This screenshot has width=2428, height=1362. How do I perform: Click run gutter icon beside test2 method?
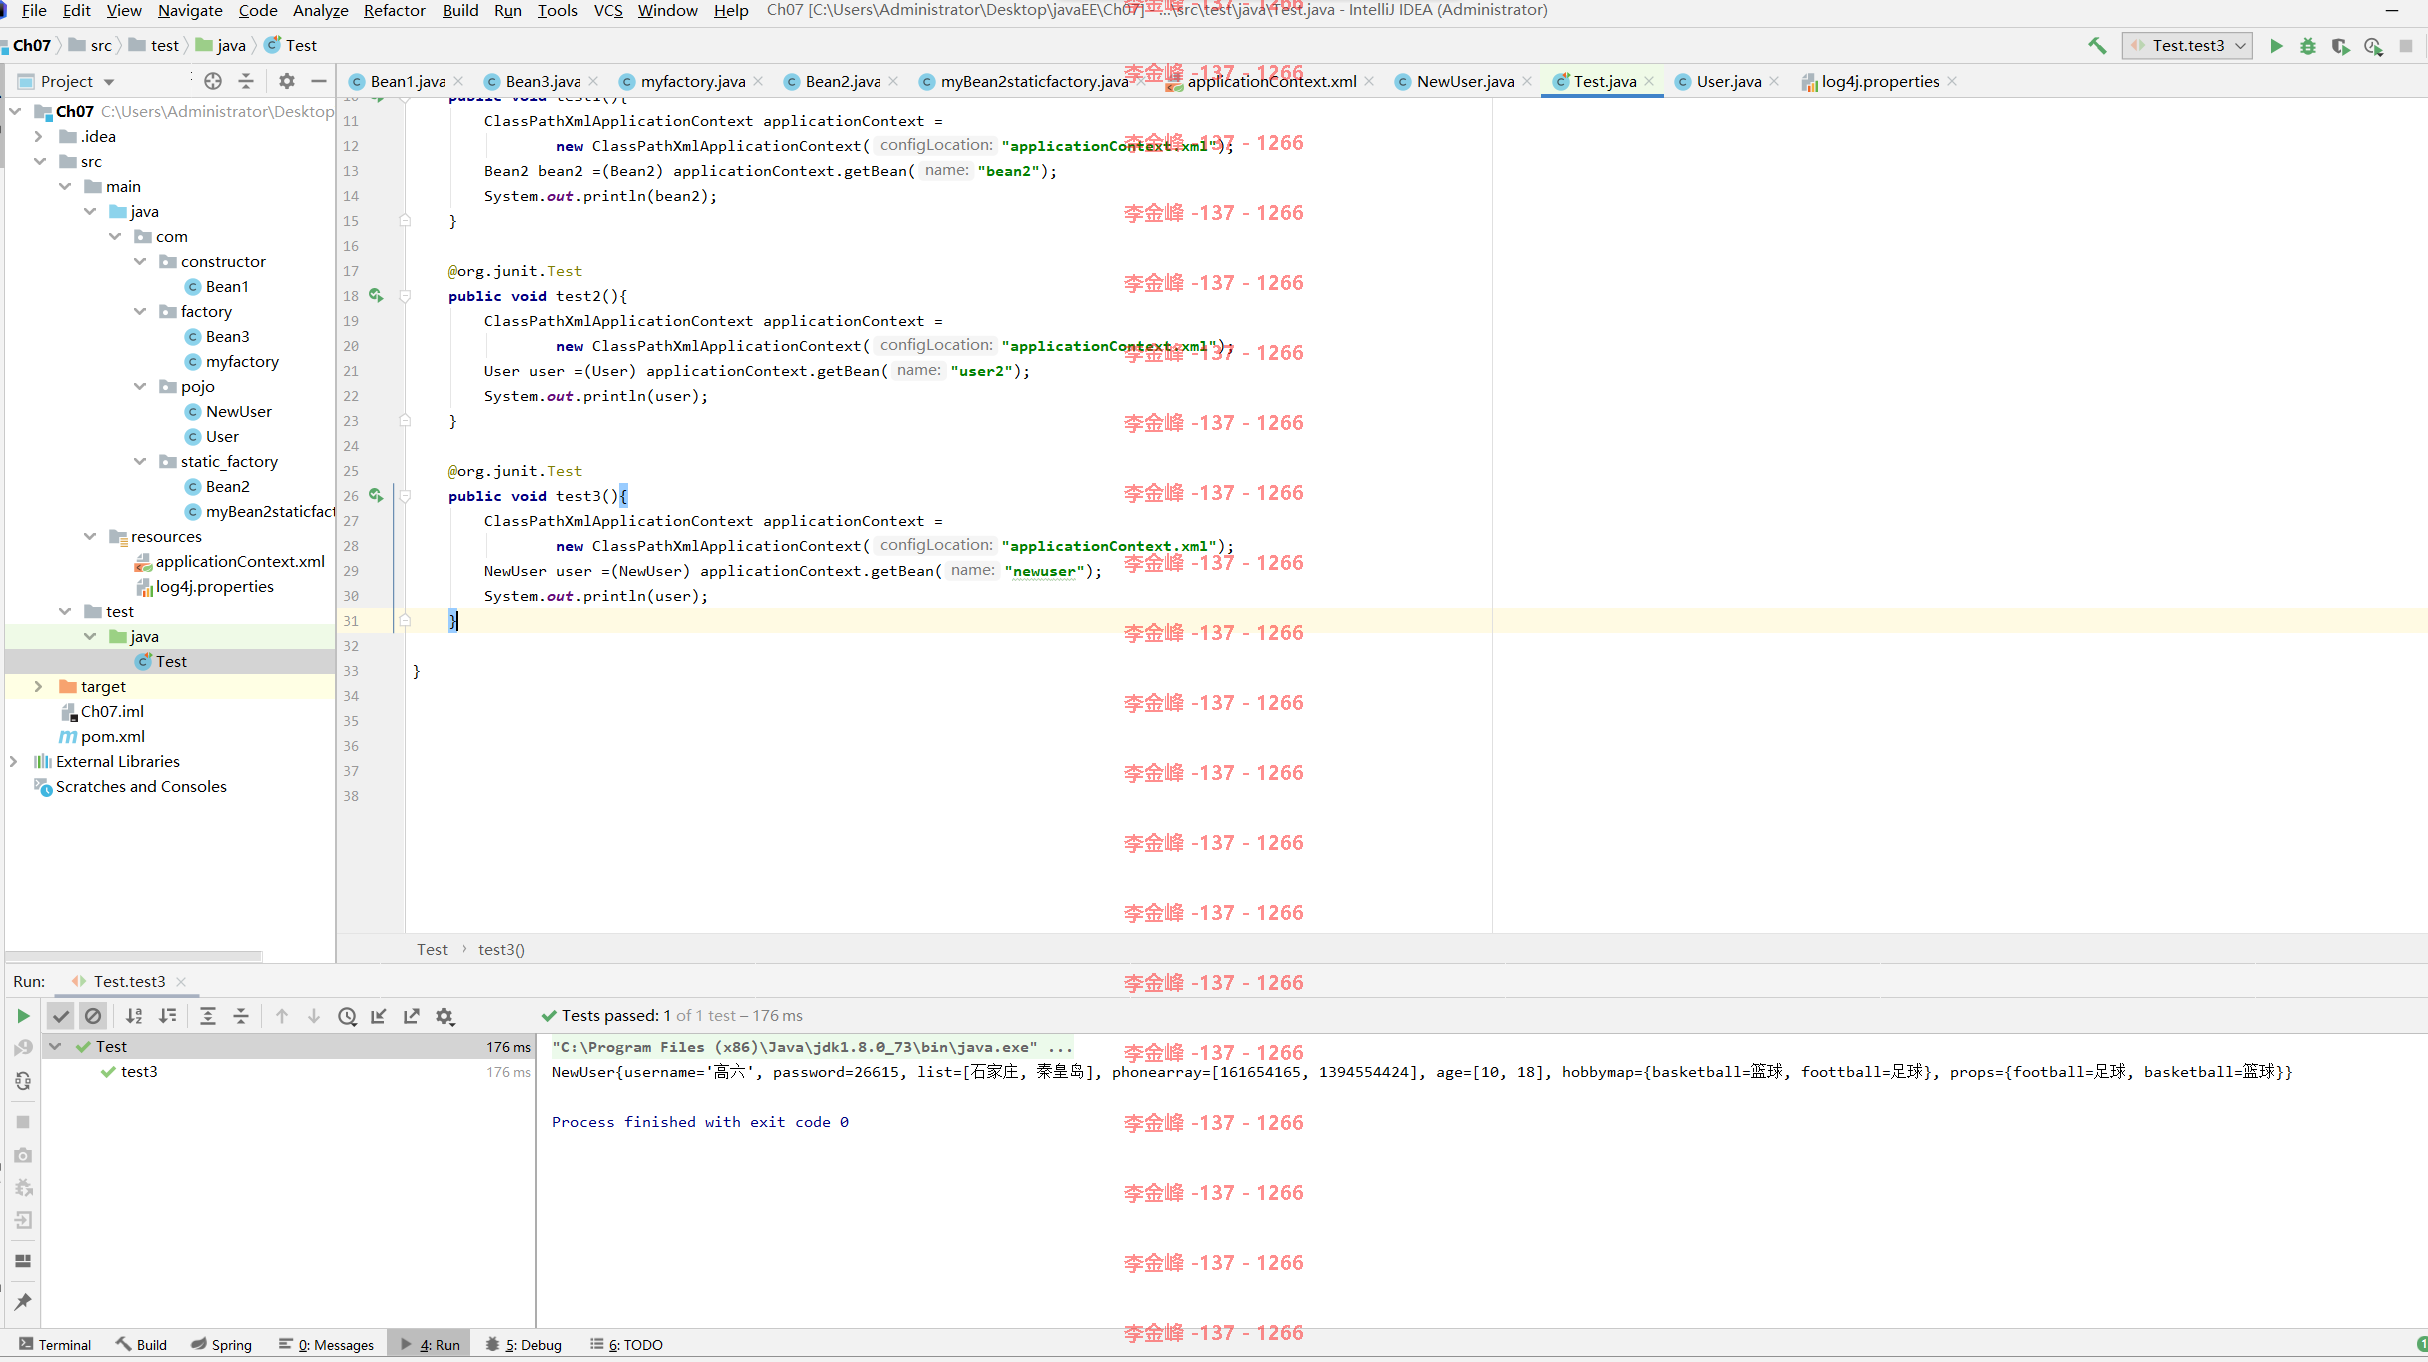point(376,295)
